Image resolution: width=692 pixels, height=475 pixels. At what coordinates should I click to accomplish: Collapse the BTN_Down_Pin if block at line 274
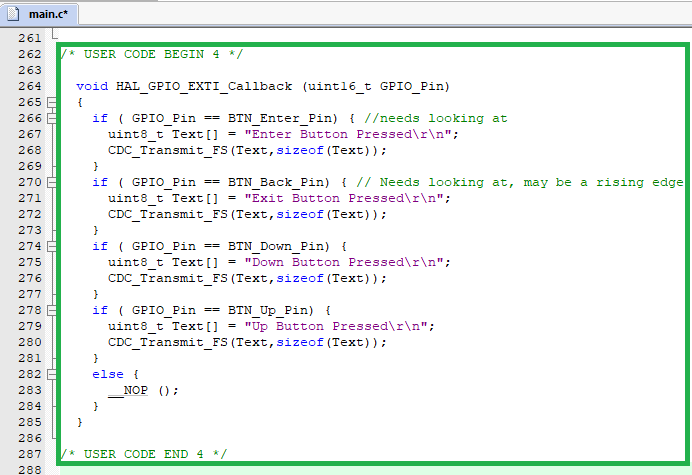52,246
